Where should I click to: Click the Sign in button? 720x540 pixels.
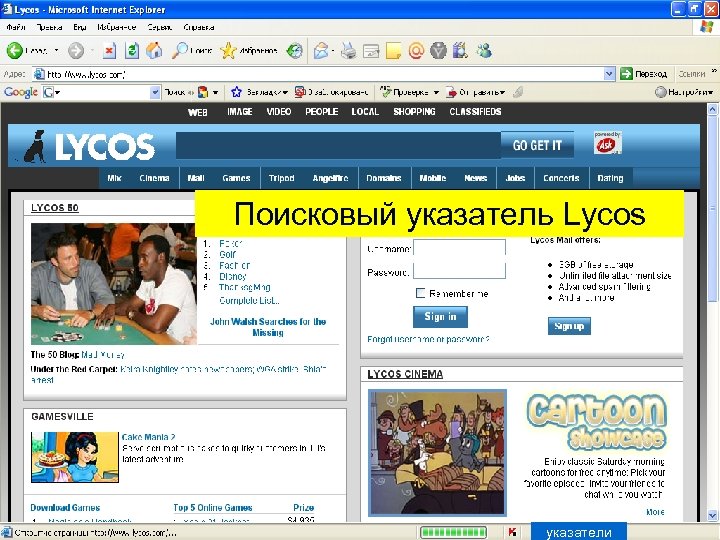click(x=440, y=316)
